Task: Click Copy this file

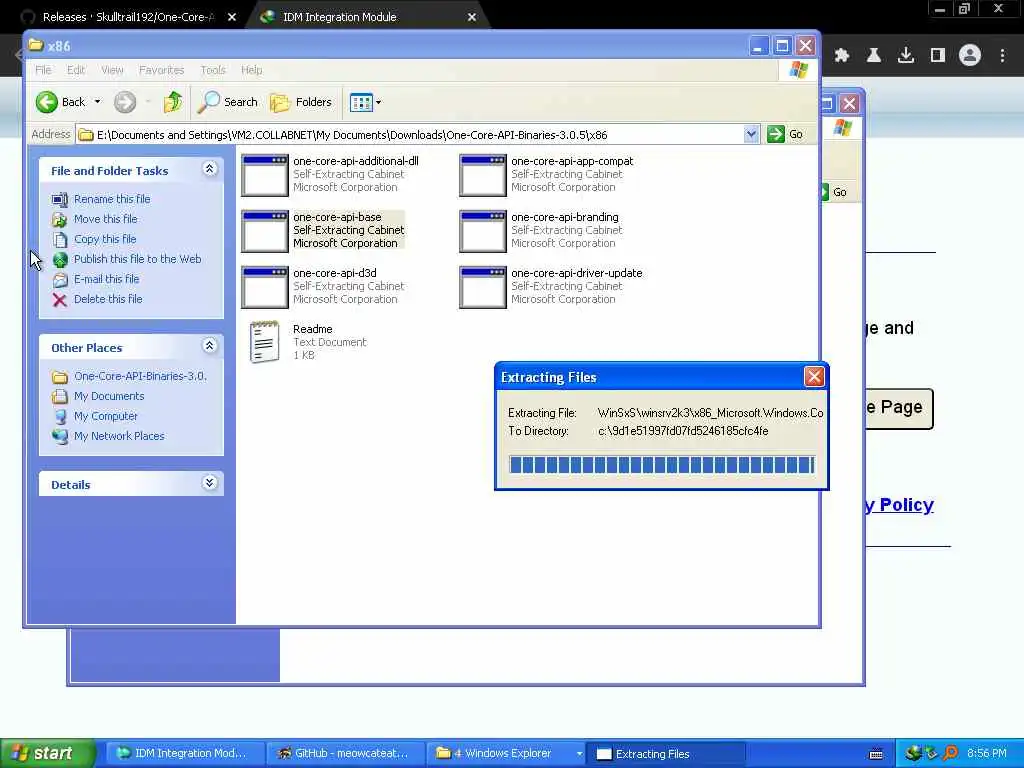Action: (x=104, y=239)
